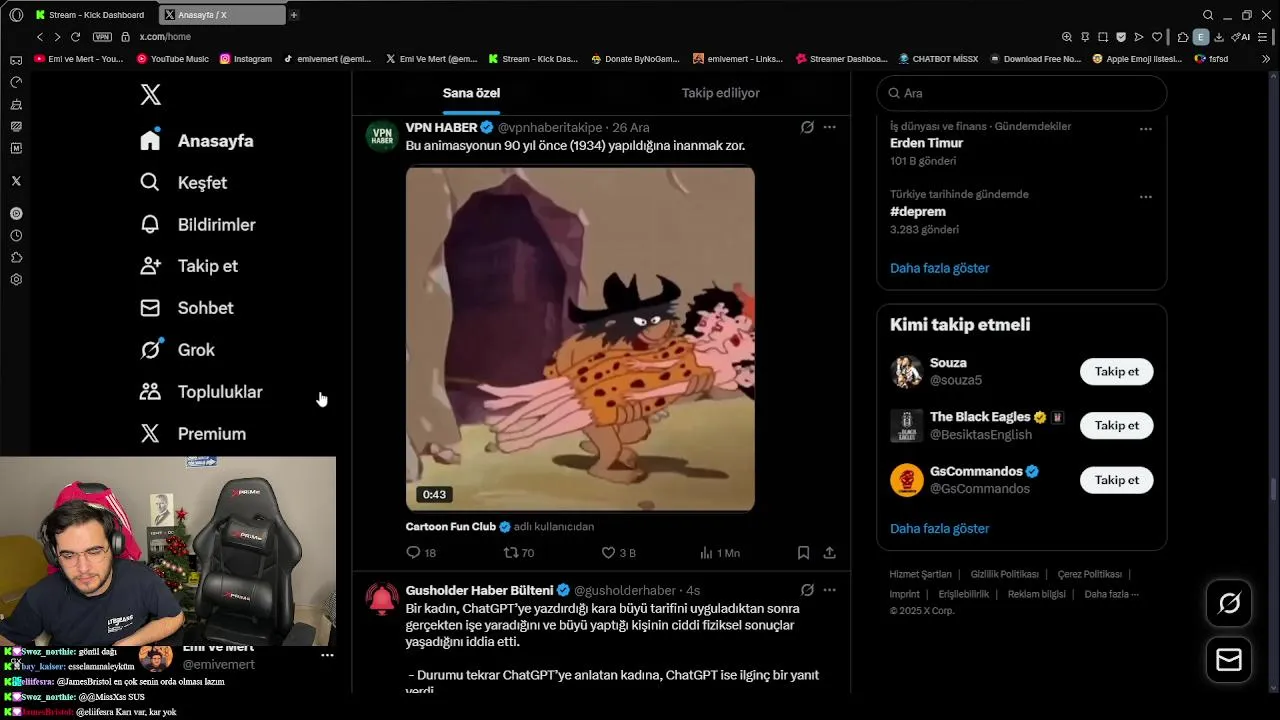Screen dimensions: 1280x720
Task: Open YouTube Music bookmark
Action: point(173,59)
